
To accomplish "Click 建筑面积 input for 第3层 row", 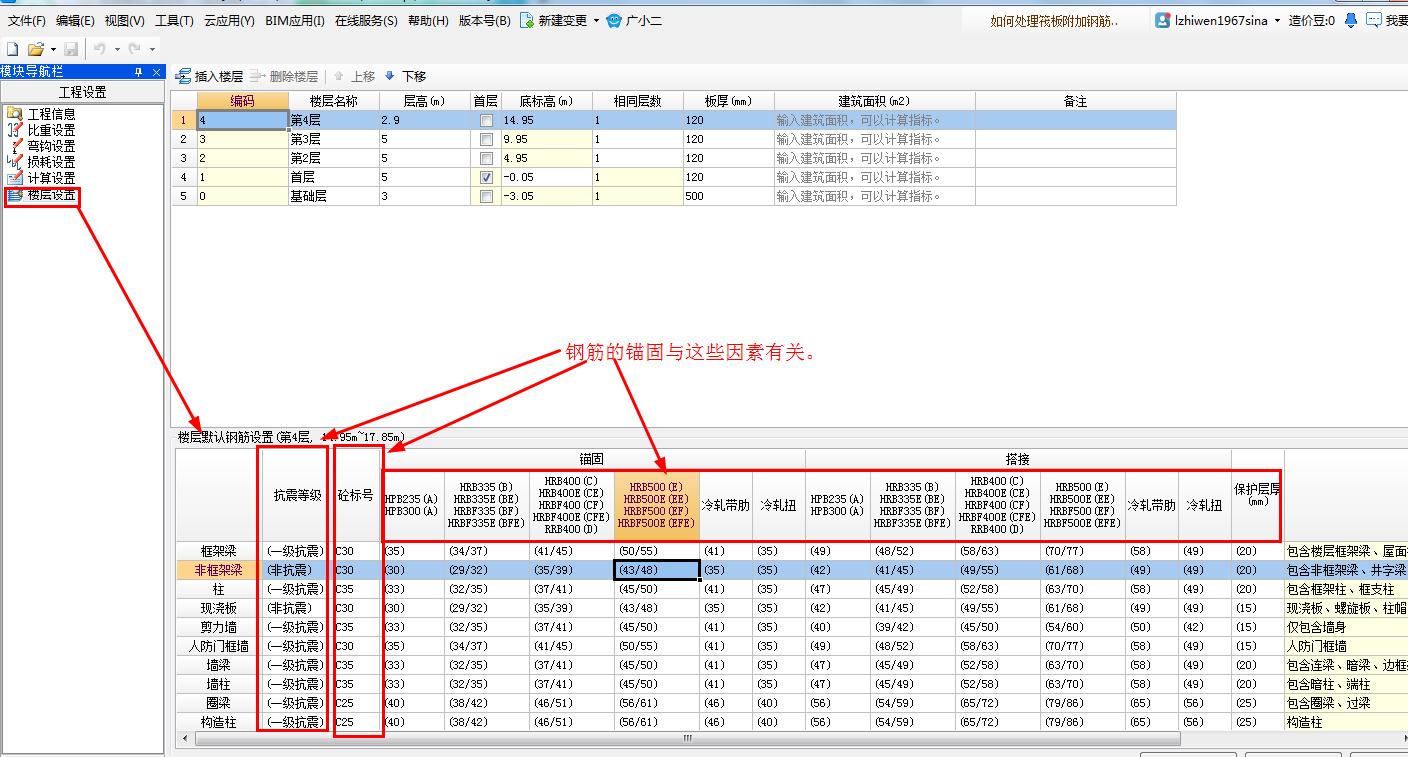I will 875,139.
